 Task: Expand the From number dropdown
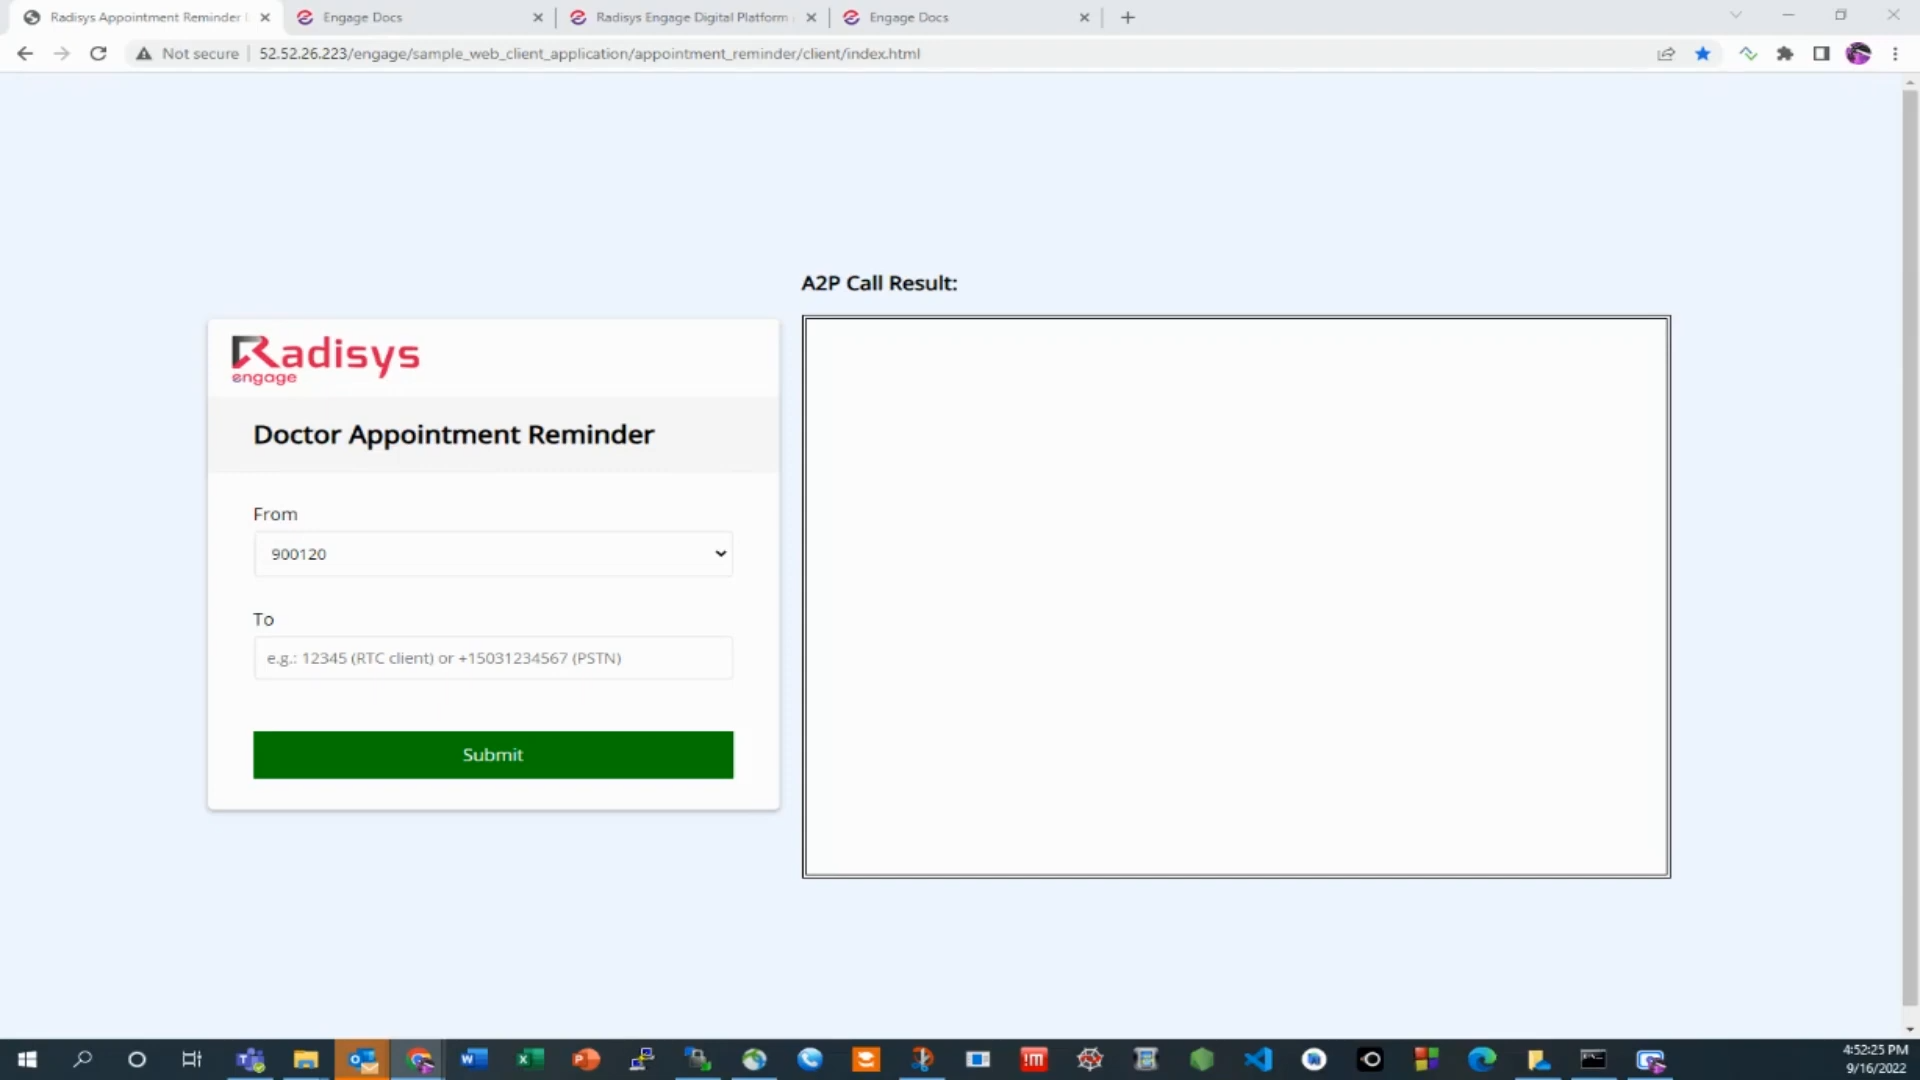(719, 553)
